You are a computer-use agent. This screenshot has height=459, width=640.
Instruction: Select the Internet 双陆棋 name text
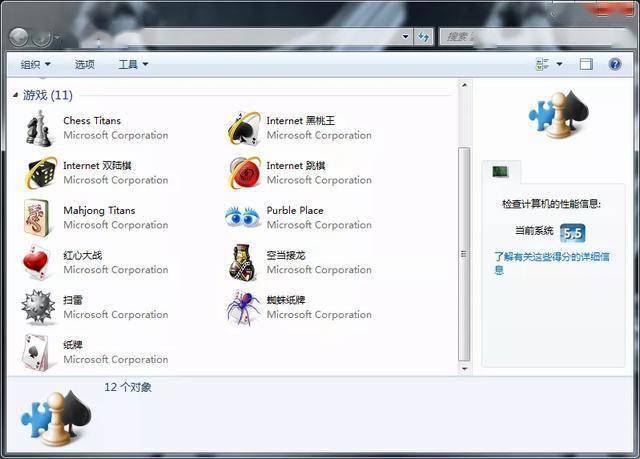(97, 166)
